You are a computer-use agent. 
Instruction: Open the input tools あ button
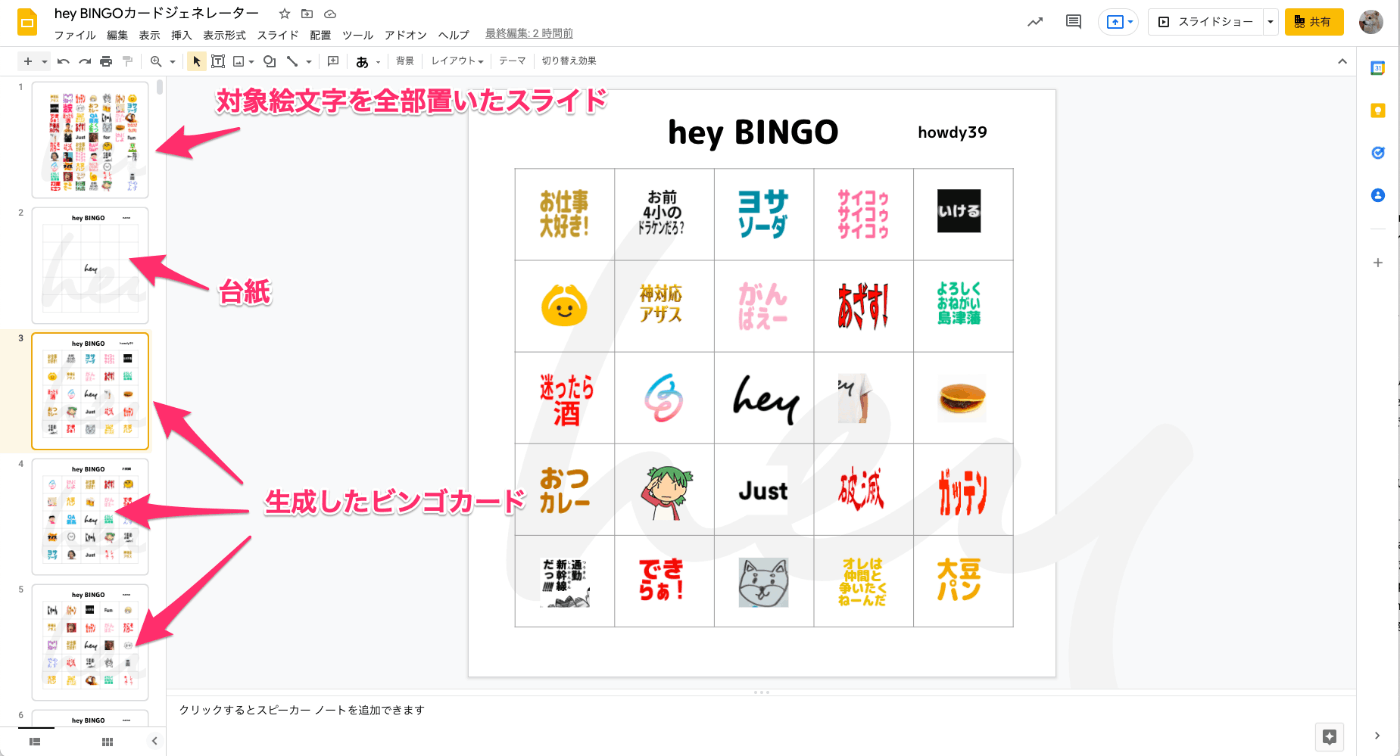coord(362,61)
